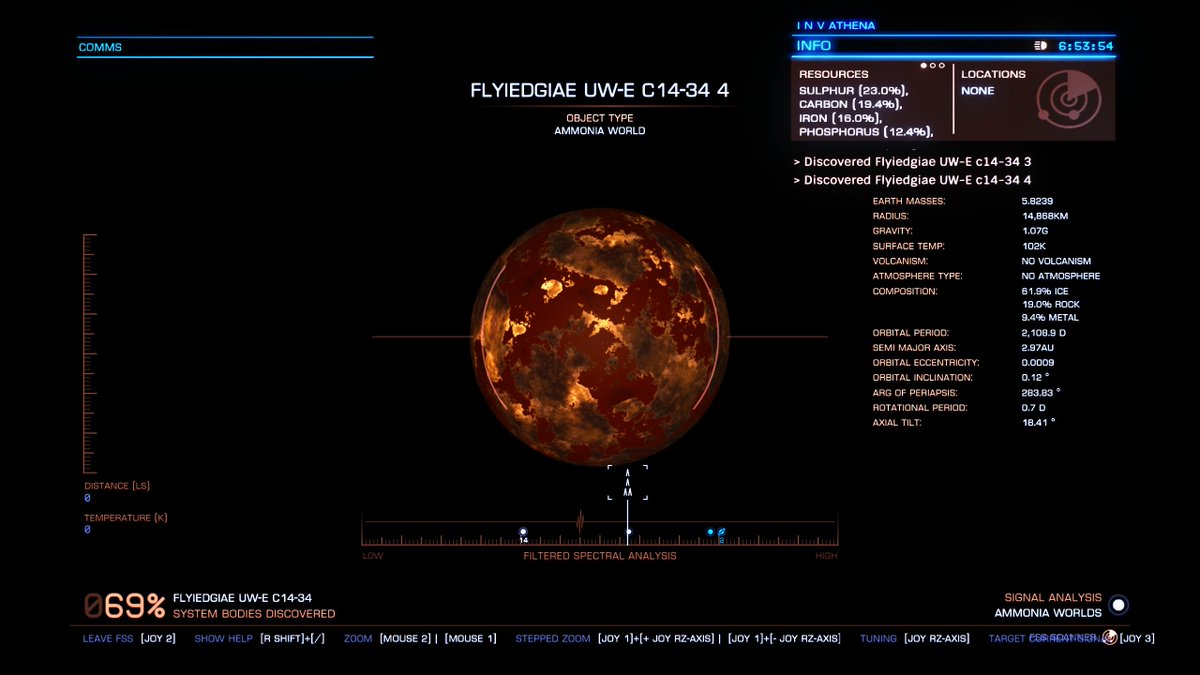Click the LEAVE FSS prompt
Screen dimensions: 1200x675
[x=129, y=638]
